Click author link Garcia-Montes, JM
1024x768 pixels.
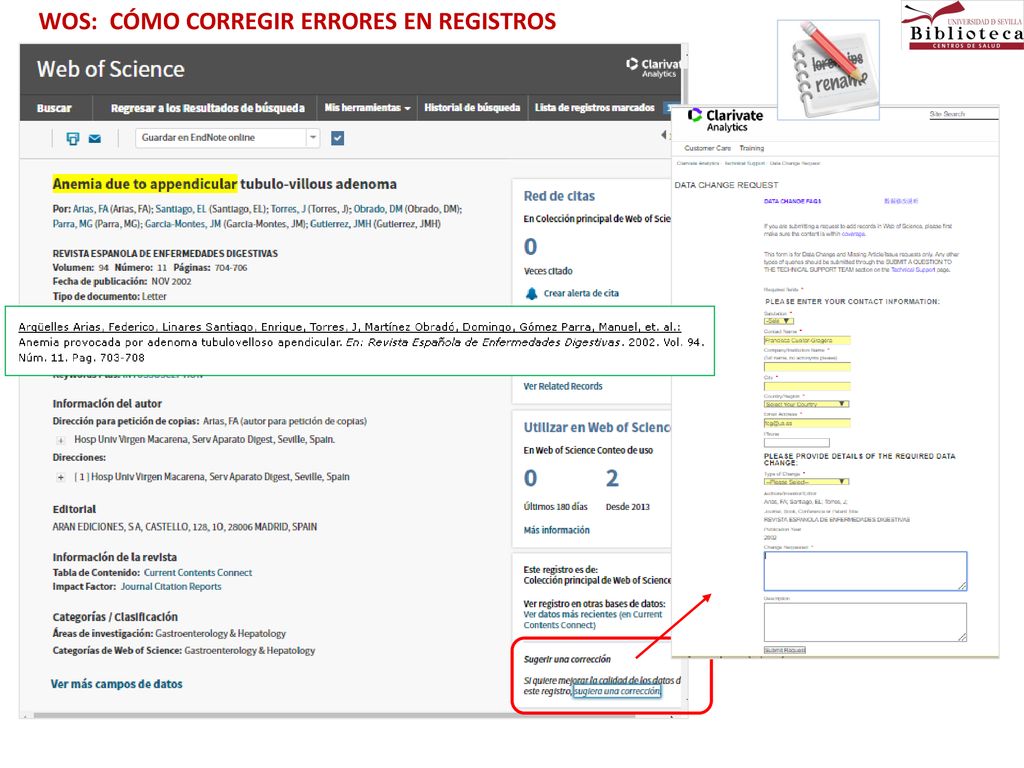(x=183, y=224)
